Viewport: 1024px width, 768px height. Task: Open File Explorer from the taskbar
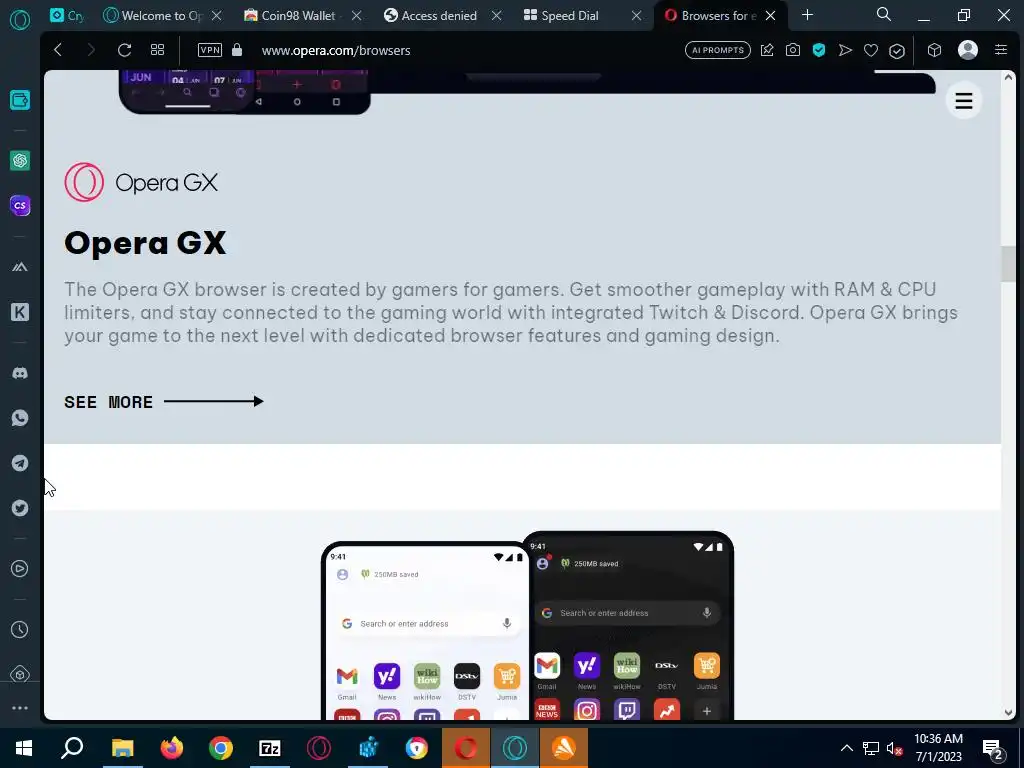pyautogui.click(x=122, y=748)
